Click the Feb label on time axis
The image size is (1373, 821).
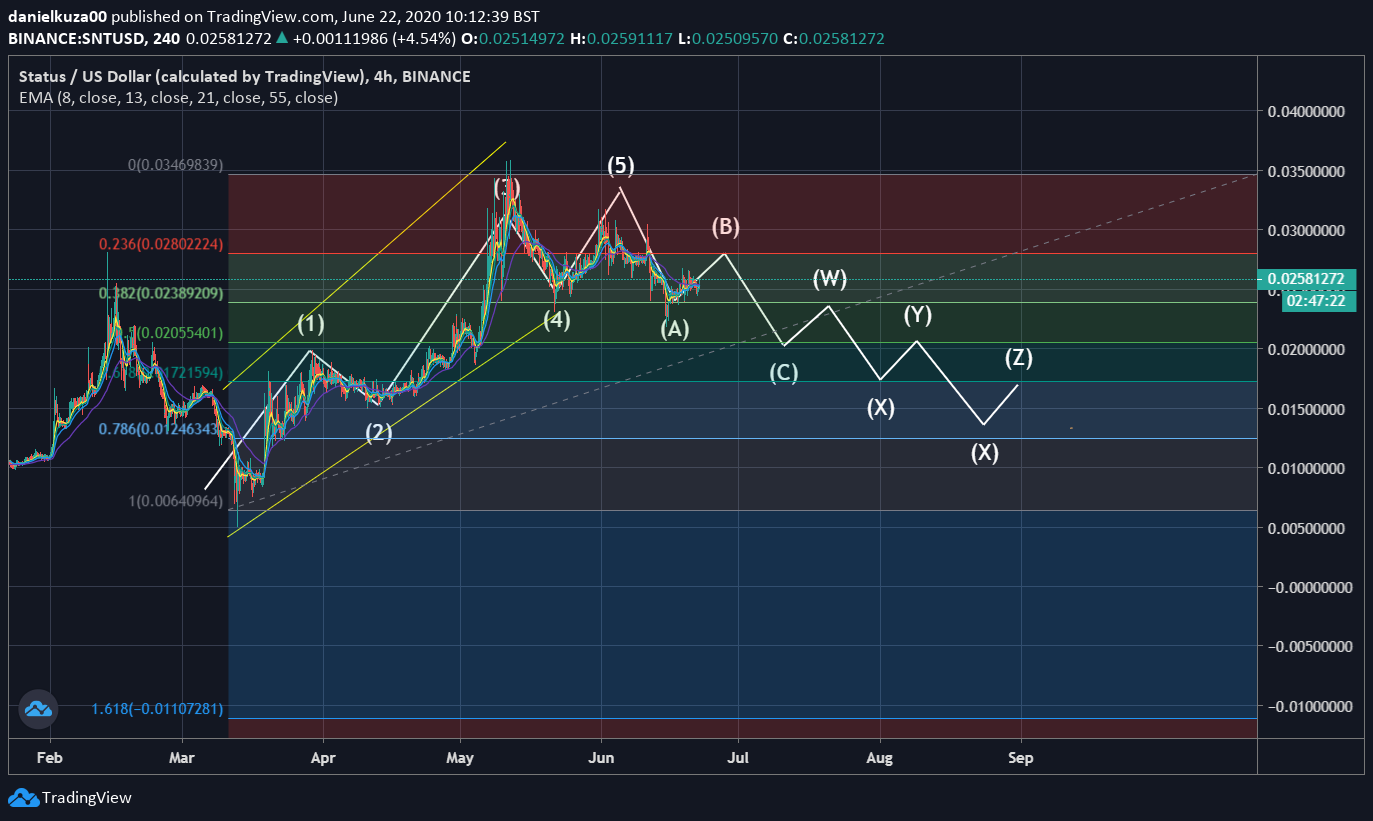pos(49,758)
